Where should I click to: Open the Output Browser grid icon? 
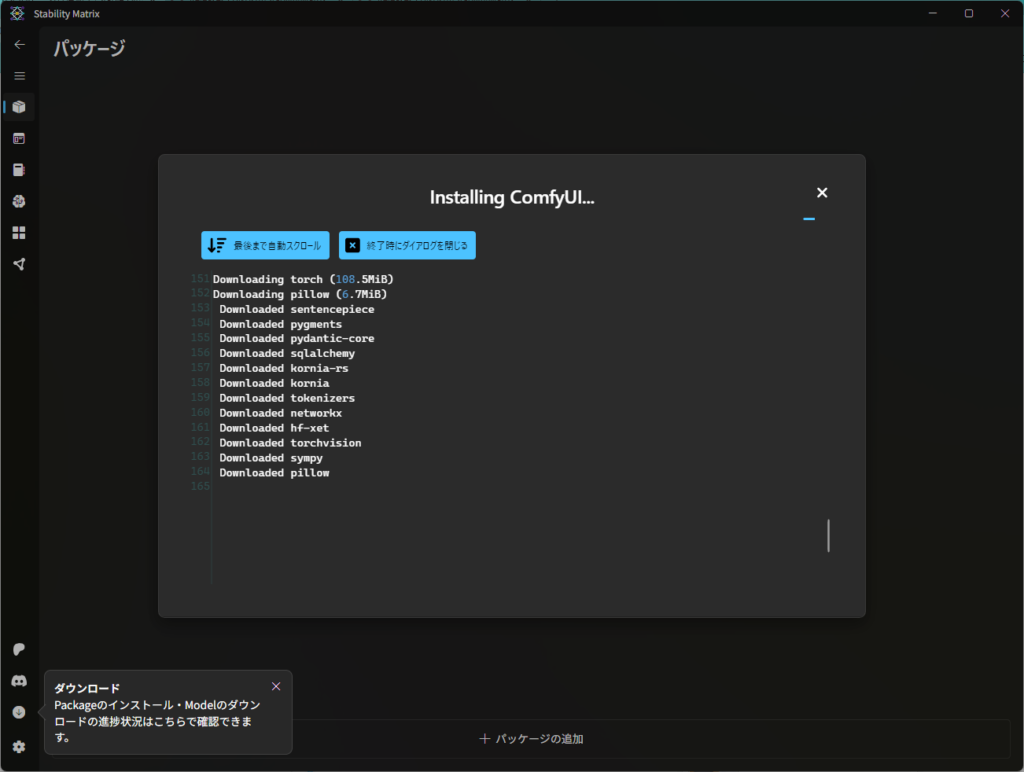[x=19, y=233]
